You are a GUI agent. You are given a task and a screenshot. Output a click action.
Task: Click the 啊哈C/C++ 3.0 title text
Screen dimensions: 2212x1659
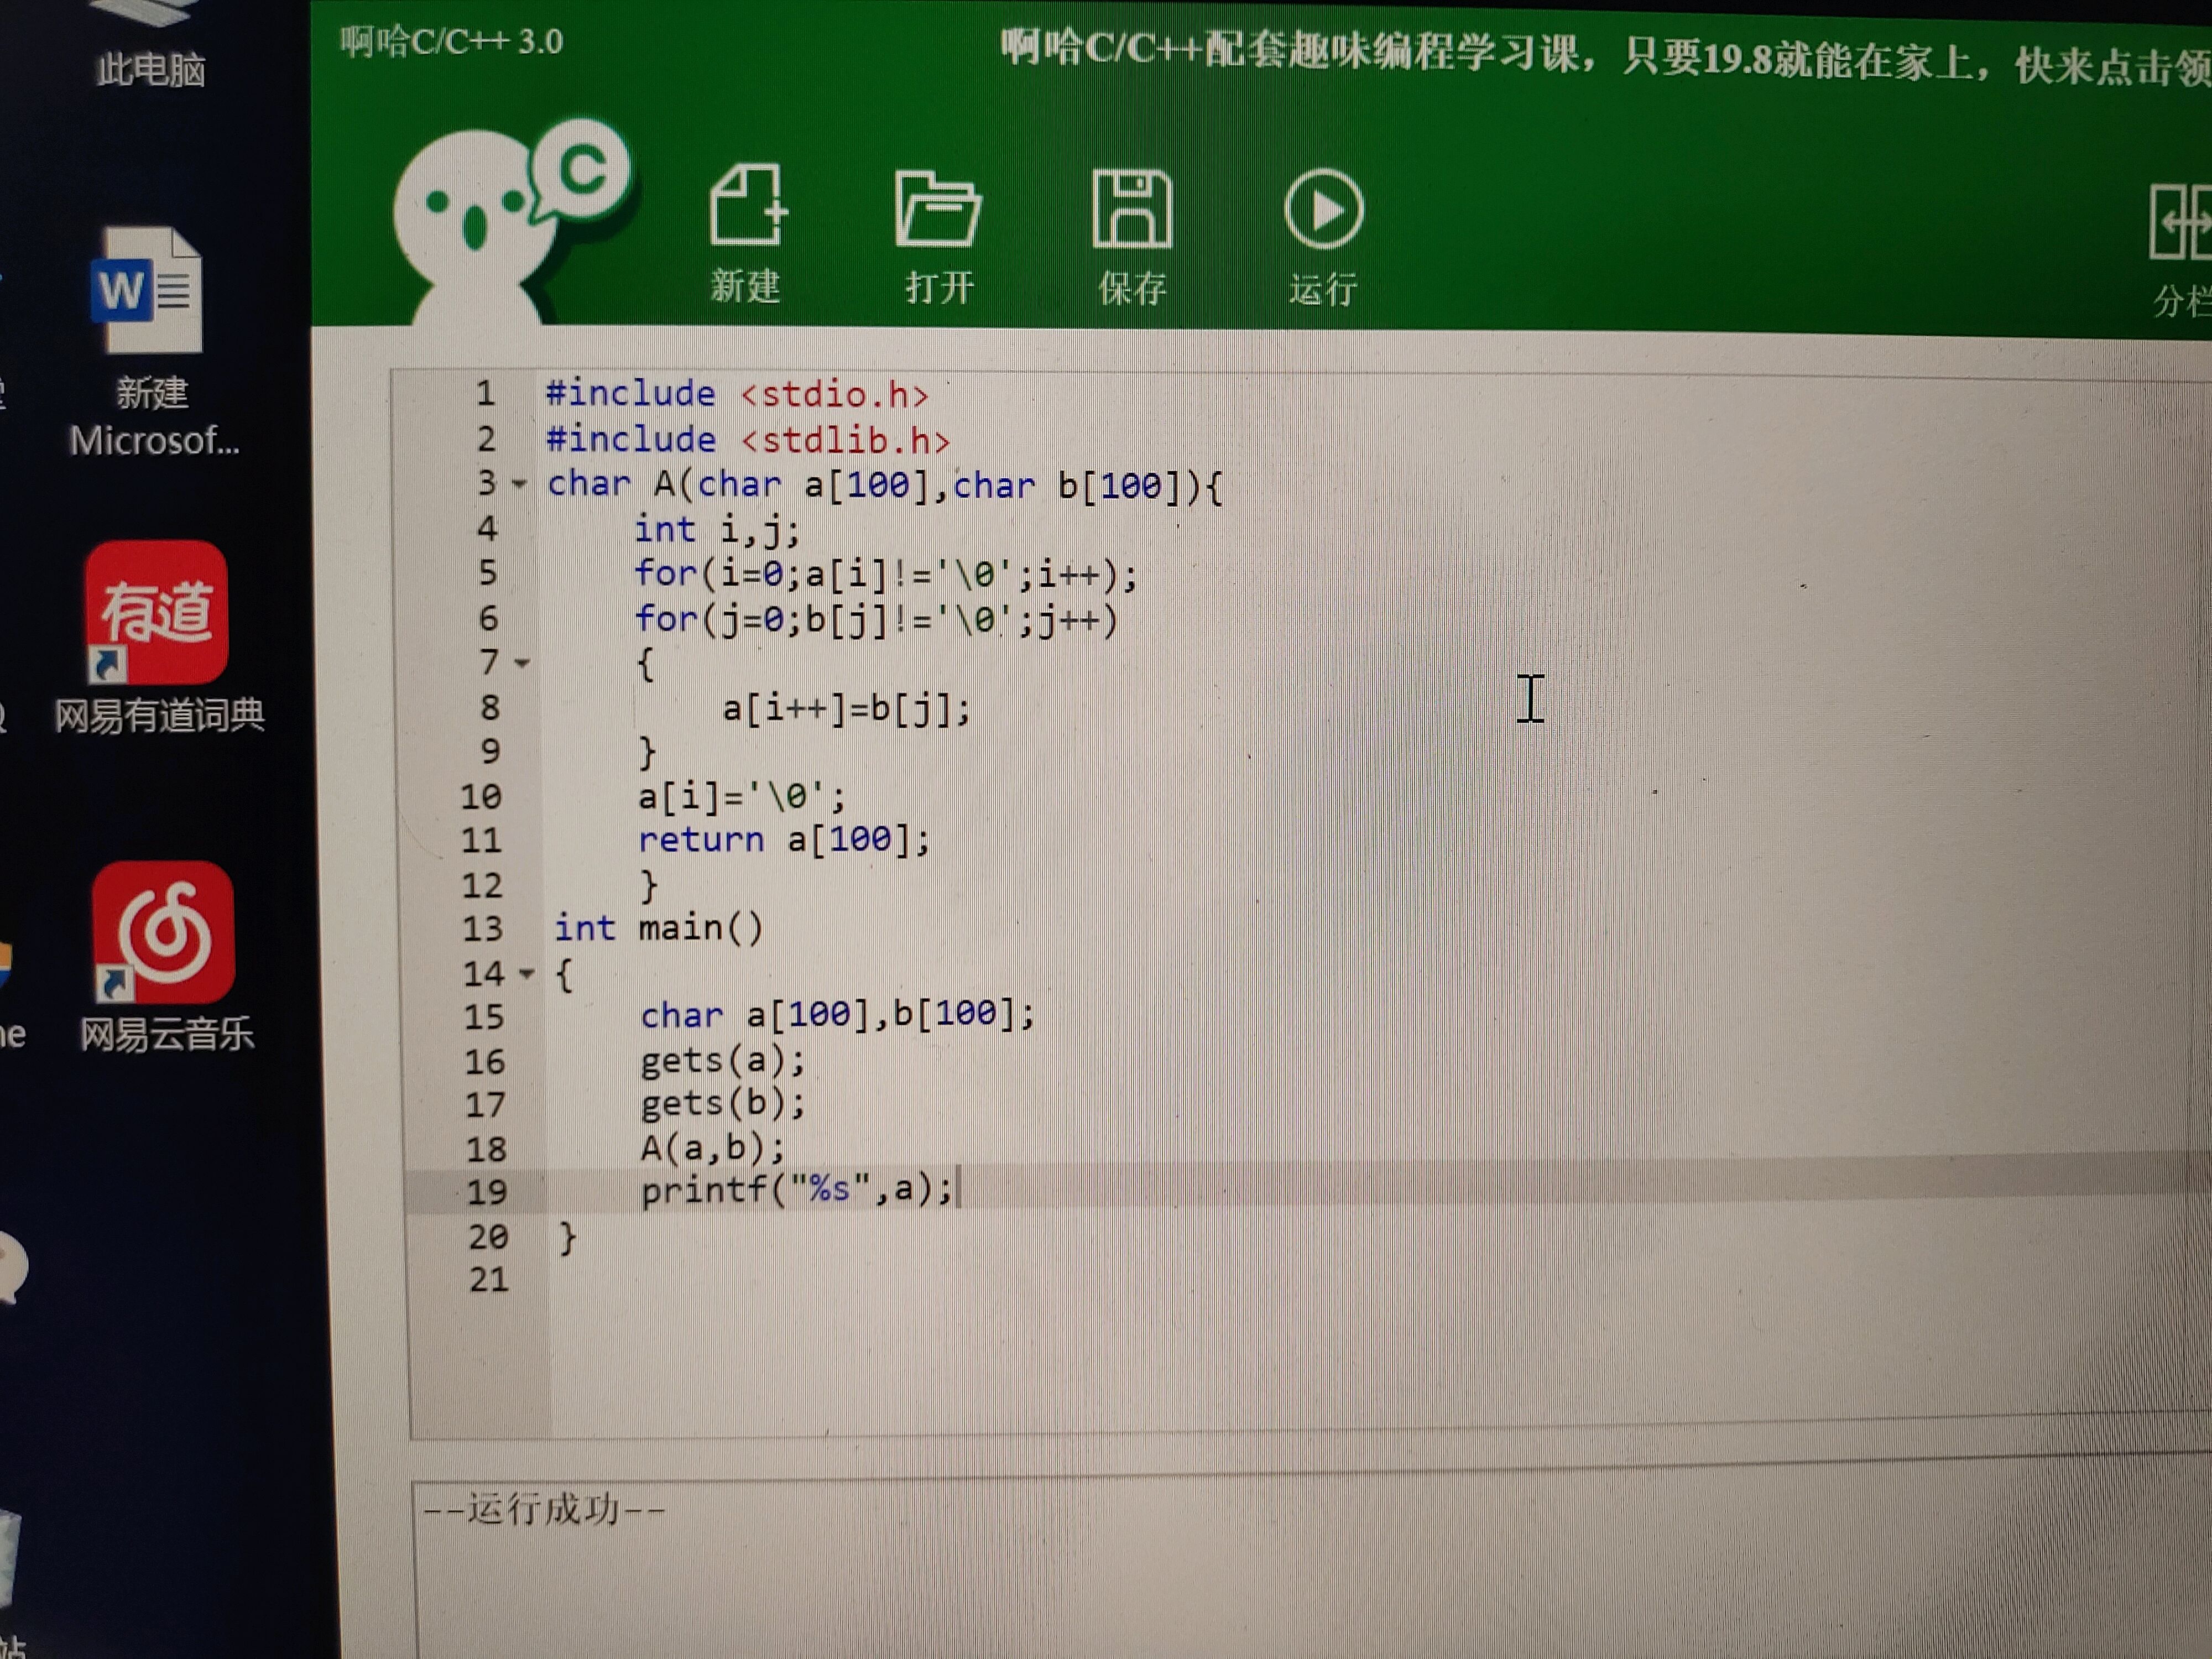coord(451,42)
